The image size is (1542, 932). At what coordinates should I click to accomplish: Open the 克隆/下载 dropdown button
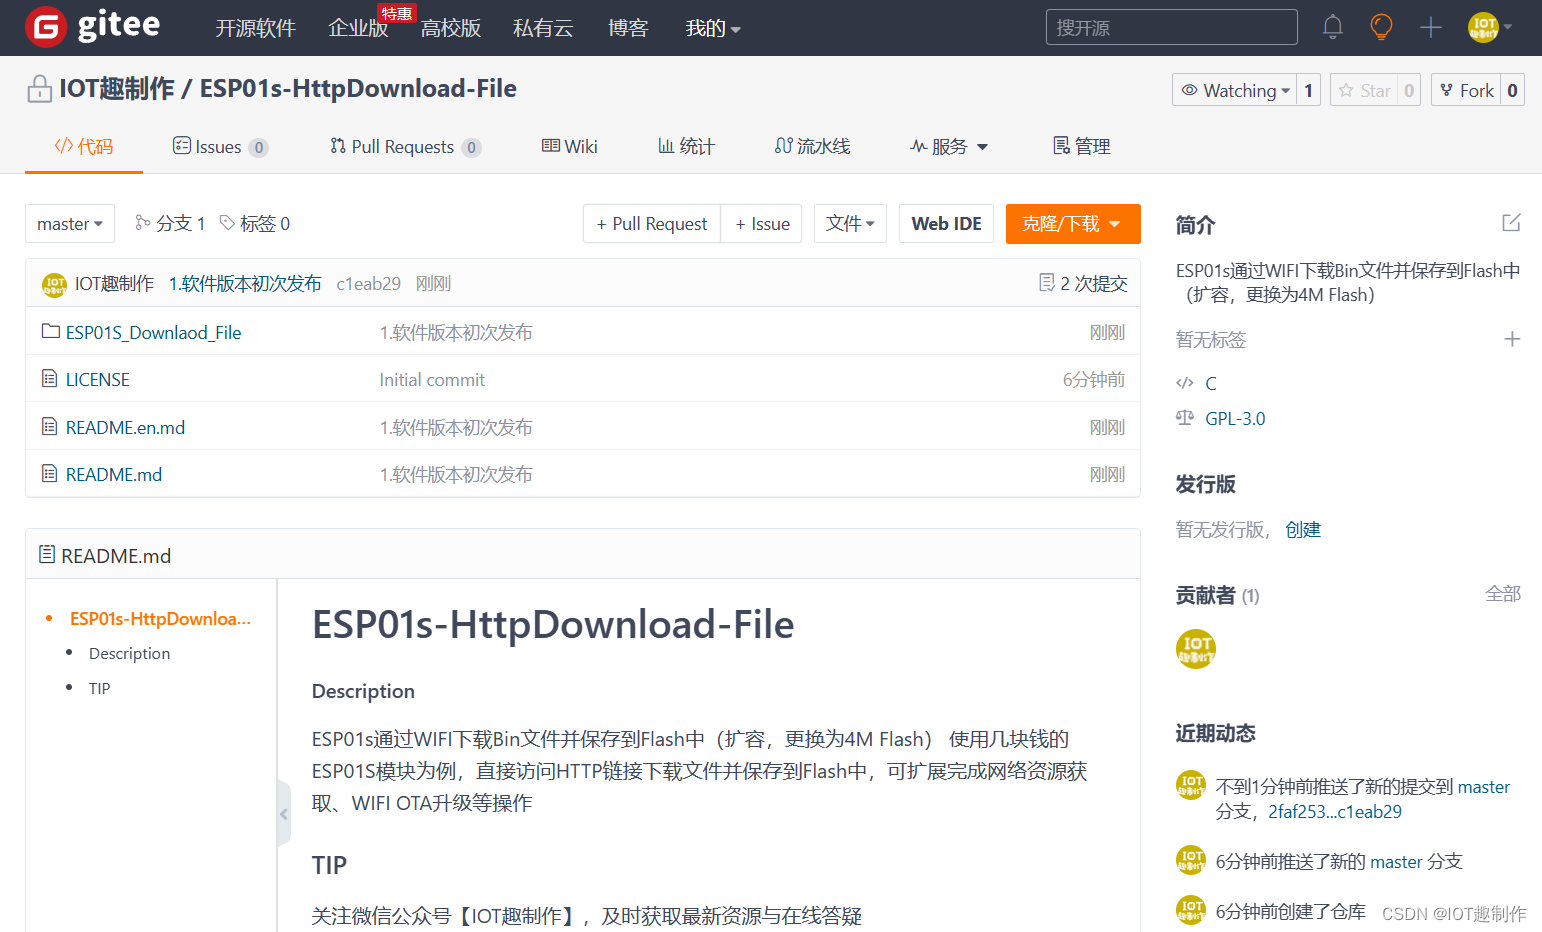[1073, 224]
